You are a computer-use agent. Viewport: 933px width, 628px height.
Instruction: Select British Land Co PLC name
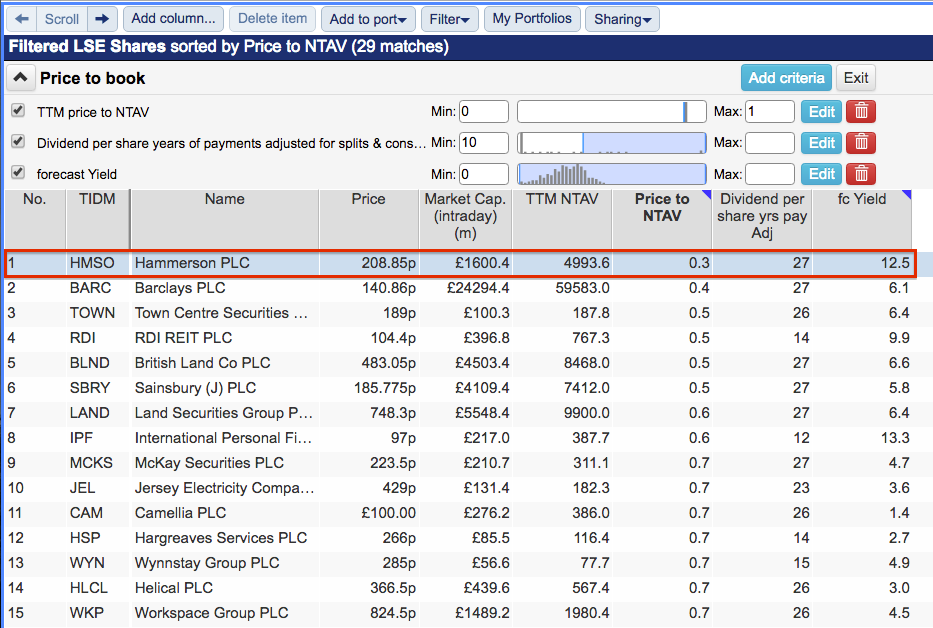coord(202,363)
